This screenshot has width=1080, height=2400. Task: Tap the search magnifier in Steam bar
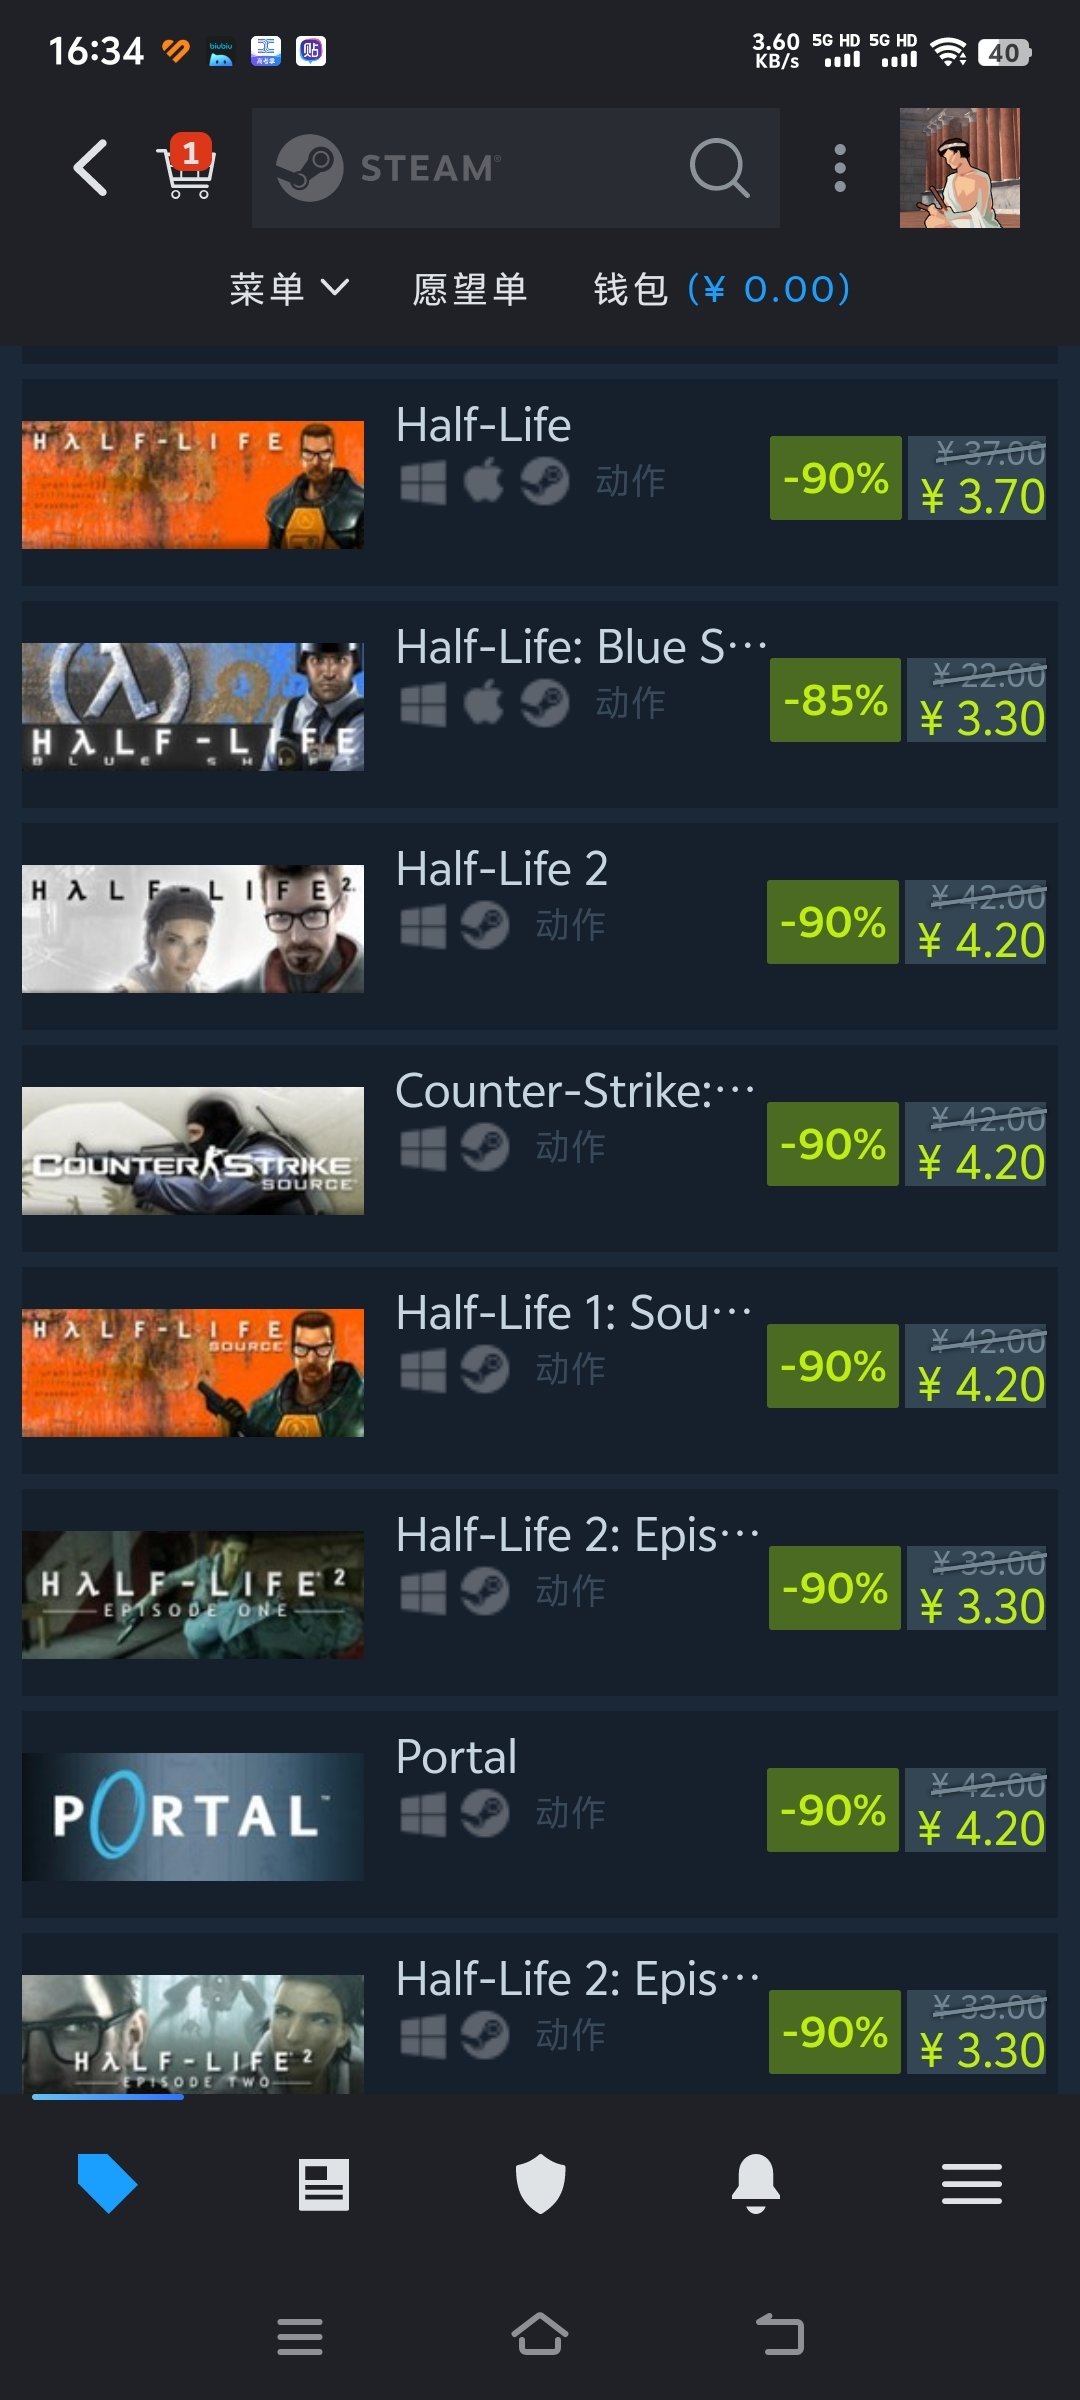point(719,167)
